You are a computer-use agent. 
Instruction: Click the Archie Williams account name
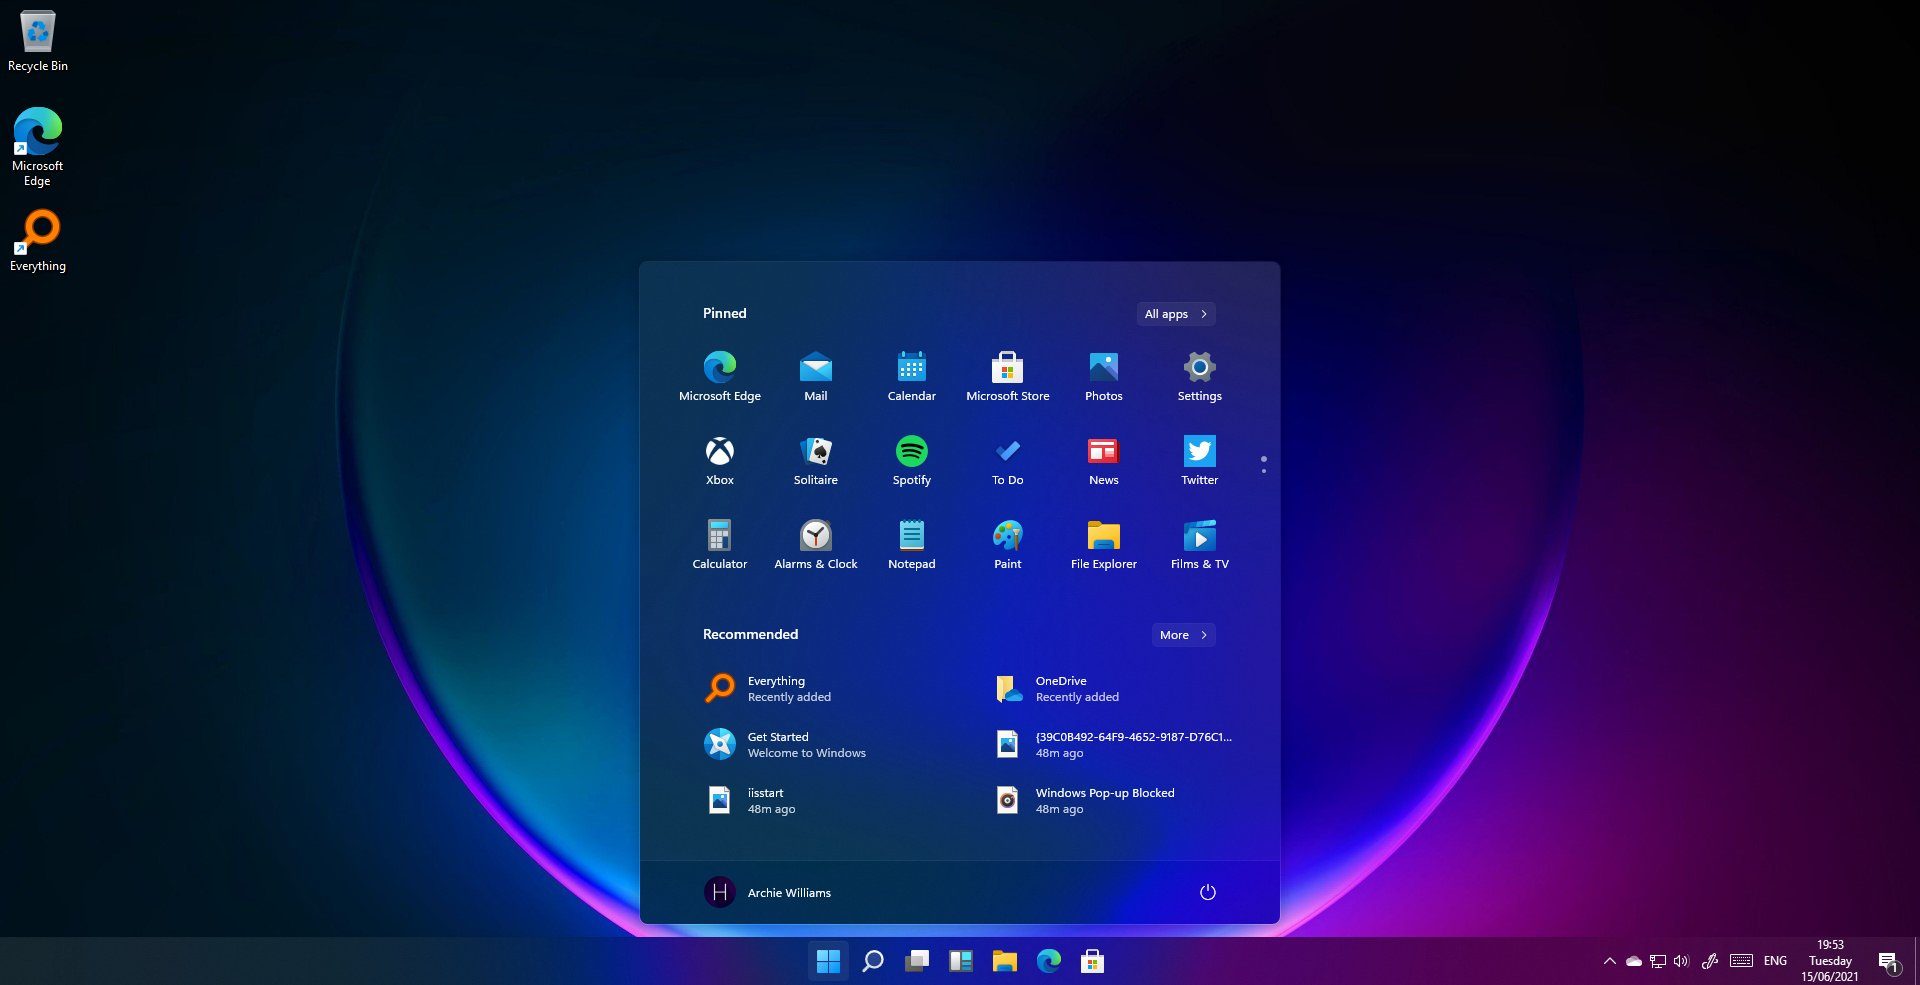tap(789, 892)
